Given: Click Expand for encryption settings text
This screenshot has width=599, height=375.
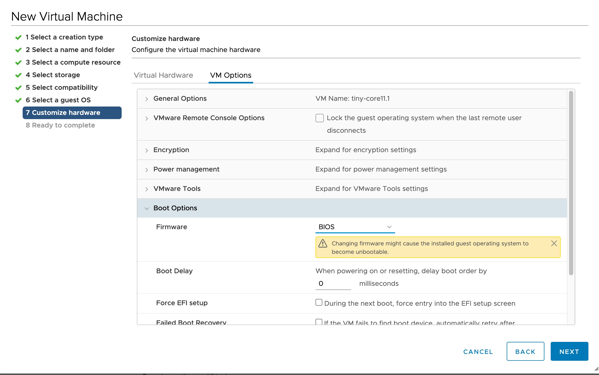Looking at the screenshot, I should point(366,150).
